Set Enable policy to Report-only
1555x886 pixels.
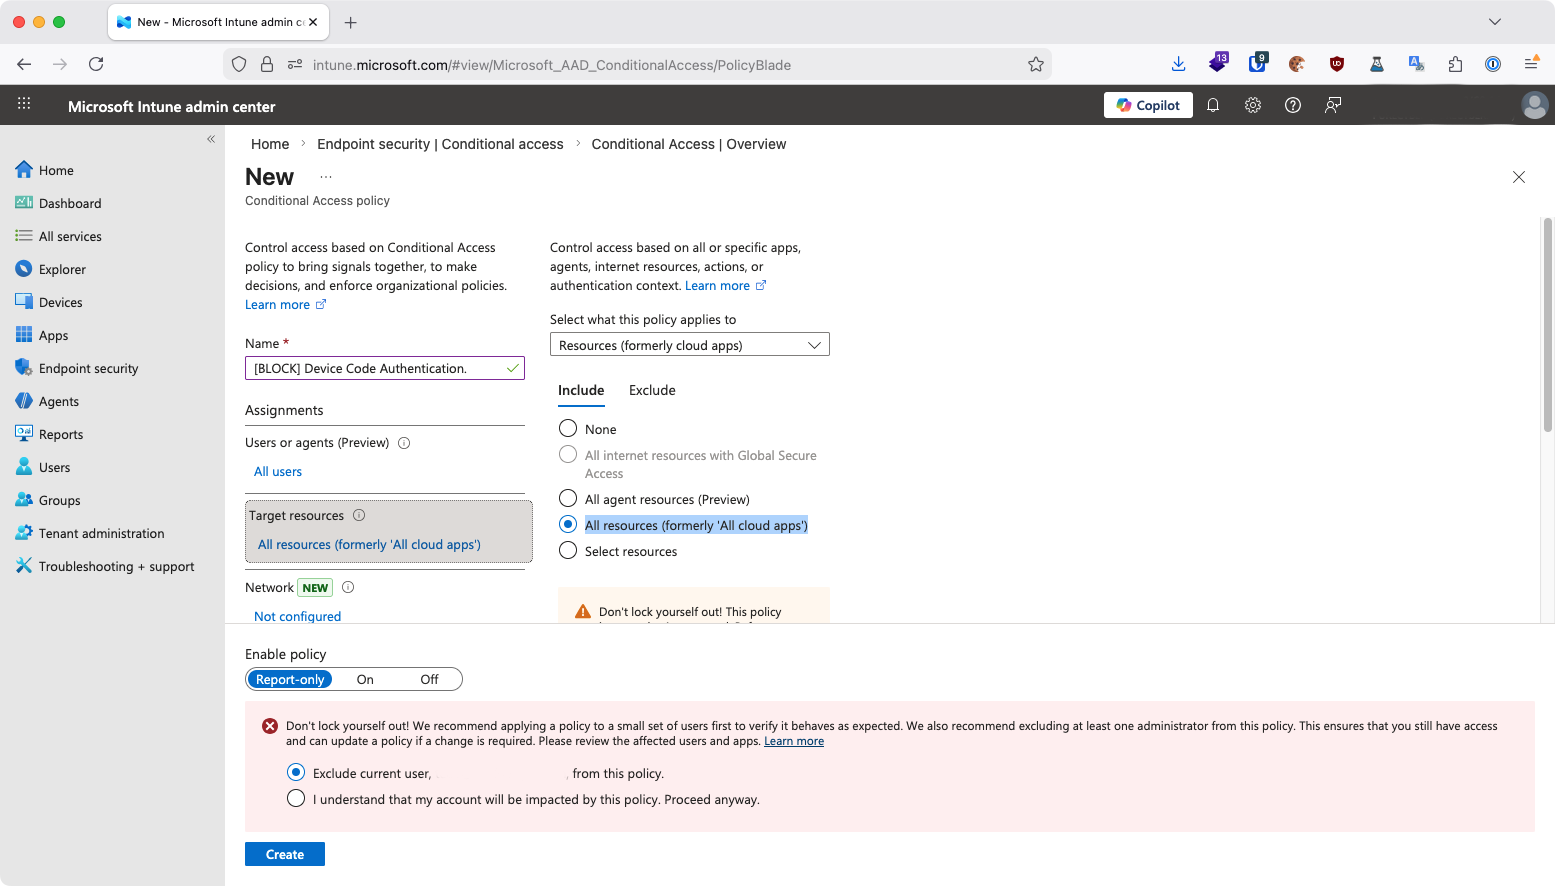[x=290, y=679]
